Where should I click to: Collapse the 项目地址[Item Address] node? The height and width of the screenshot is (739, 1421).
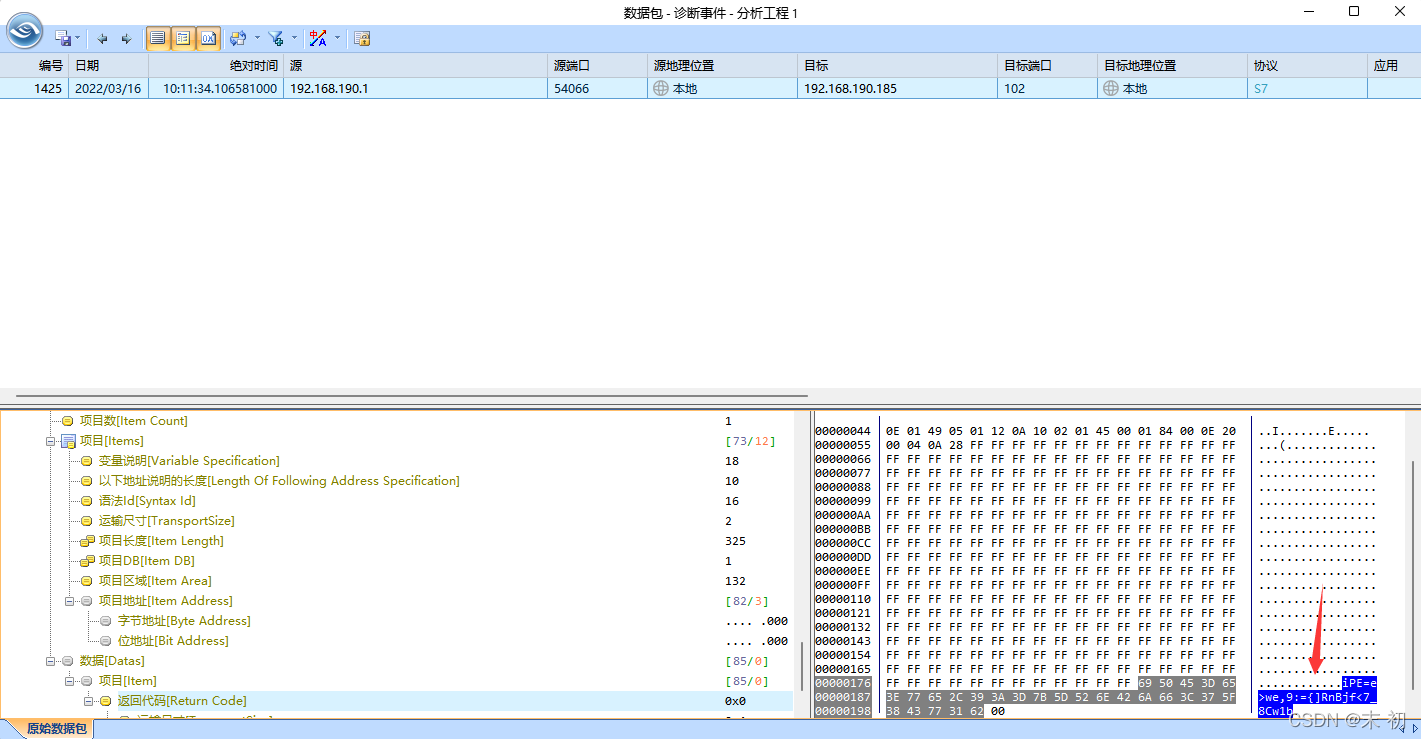70,601
